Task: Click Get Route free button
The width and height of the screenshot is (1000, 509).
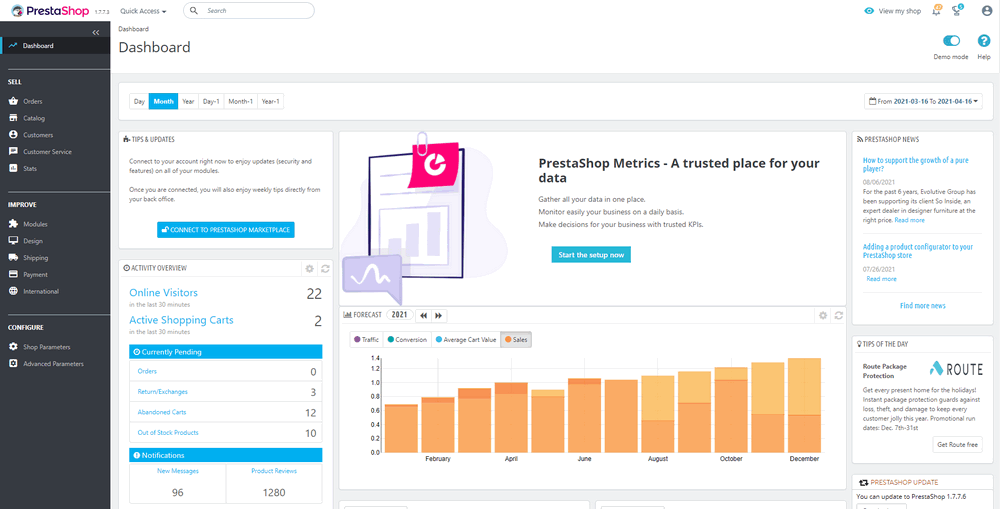Action: tap(957, 444)
